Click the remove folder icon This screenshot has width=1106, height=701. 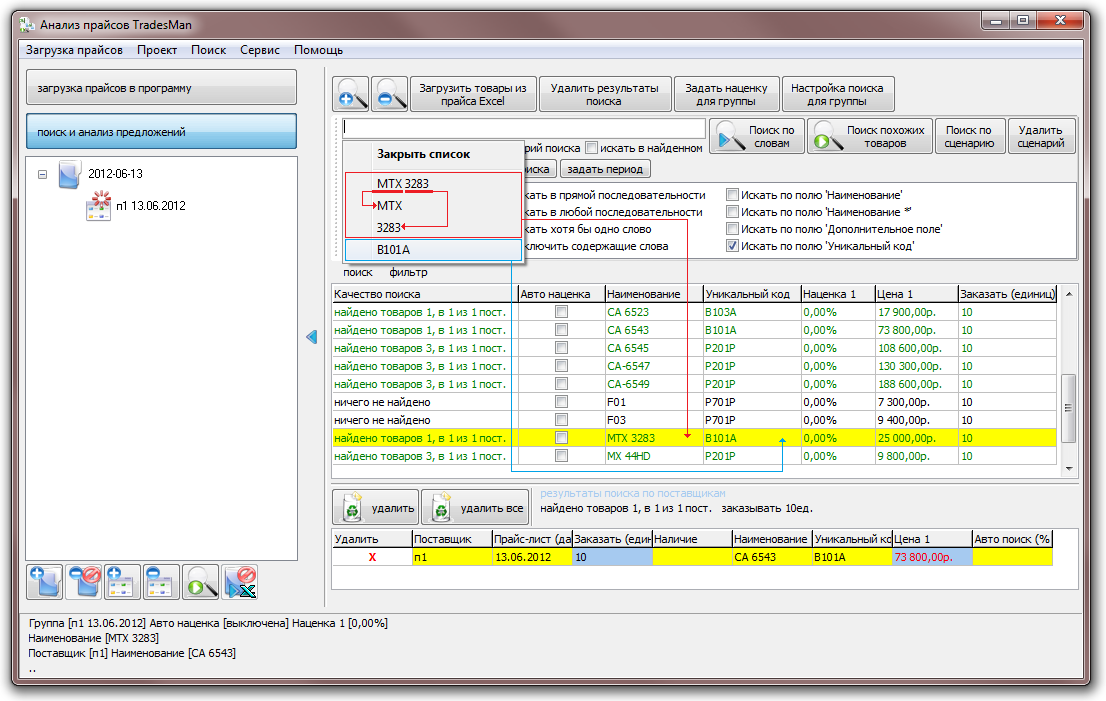[84, 581]
